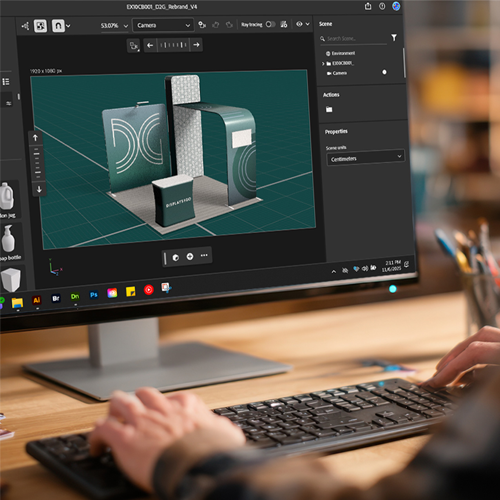
Task: Open the Camera dropdown
Action: (163, 25)
